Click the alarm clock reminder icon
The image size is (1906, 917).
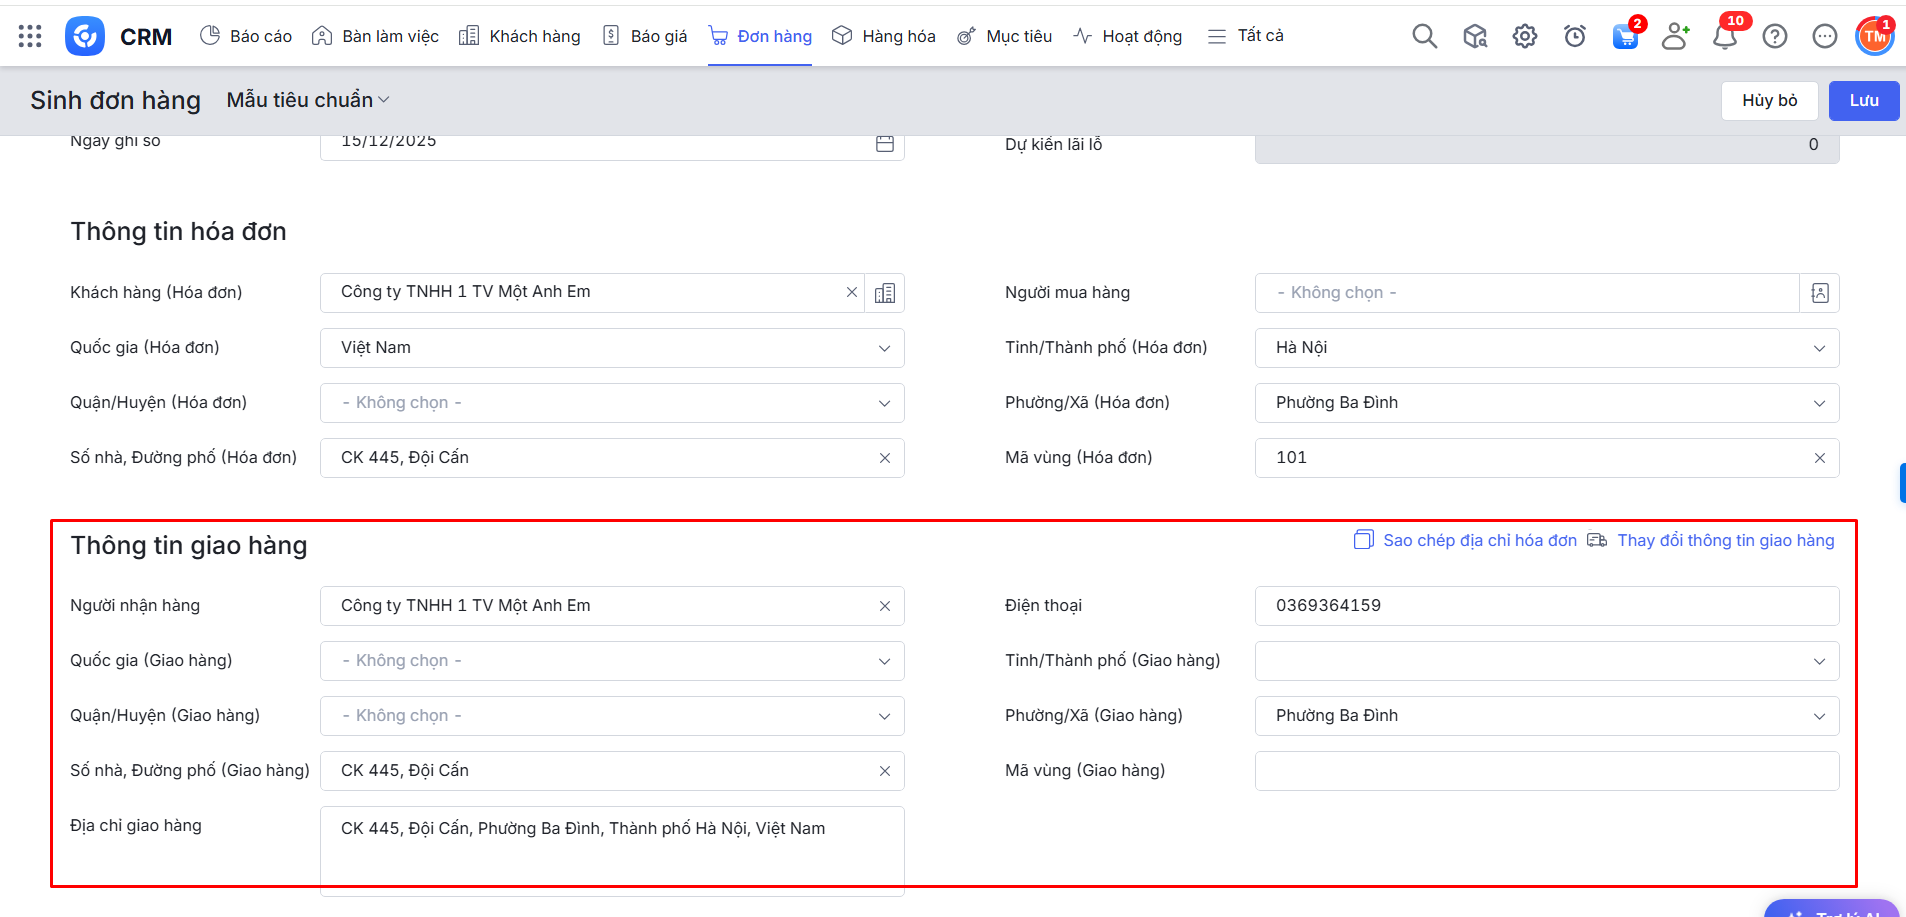[1574, 36]
